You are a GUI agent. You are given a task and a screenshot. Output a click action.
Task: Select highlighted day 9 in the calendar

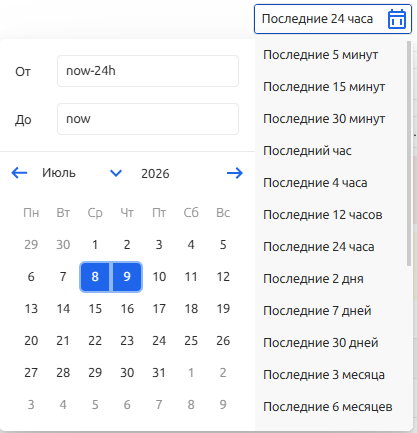click(x=127, y=277)
